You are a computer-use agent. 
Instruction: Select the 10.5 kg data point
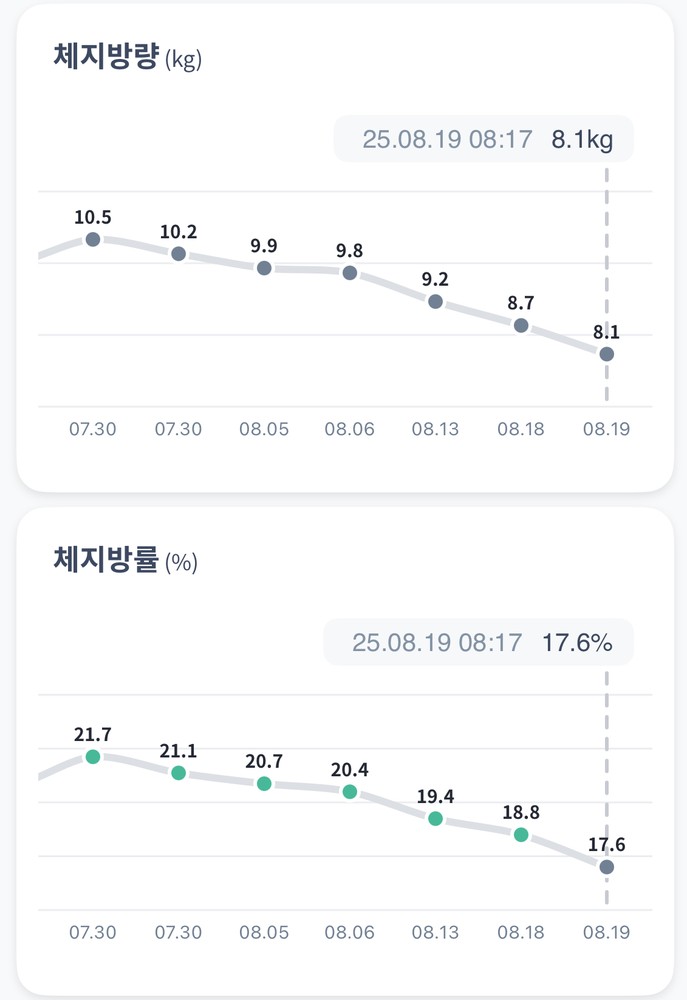click(x=93, y=239)
